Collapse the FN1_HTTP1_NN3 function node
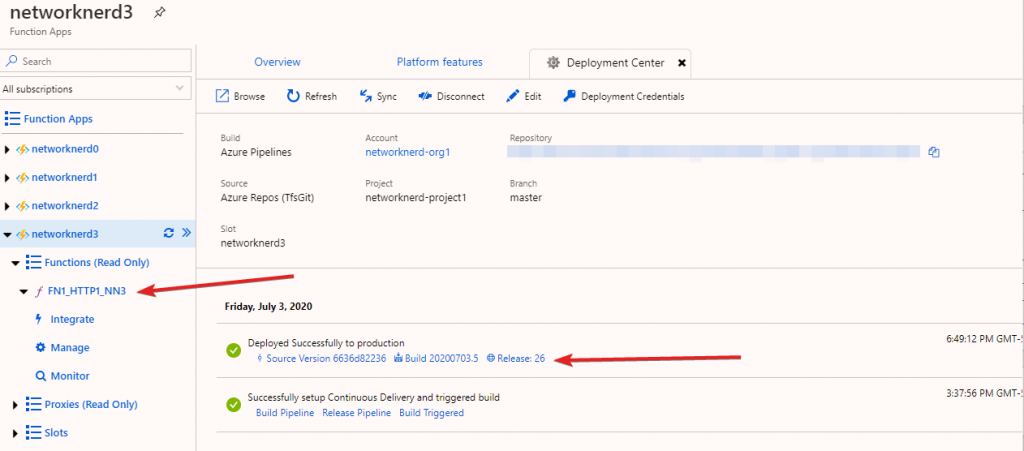This screenshot has width=1024, height=451. pos(24,292)
